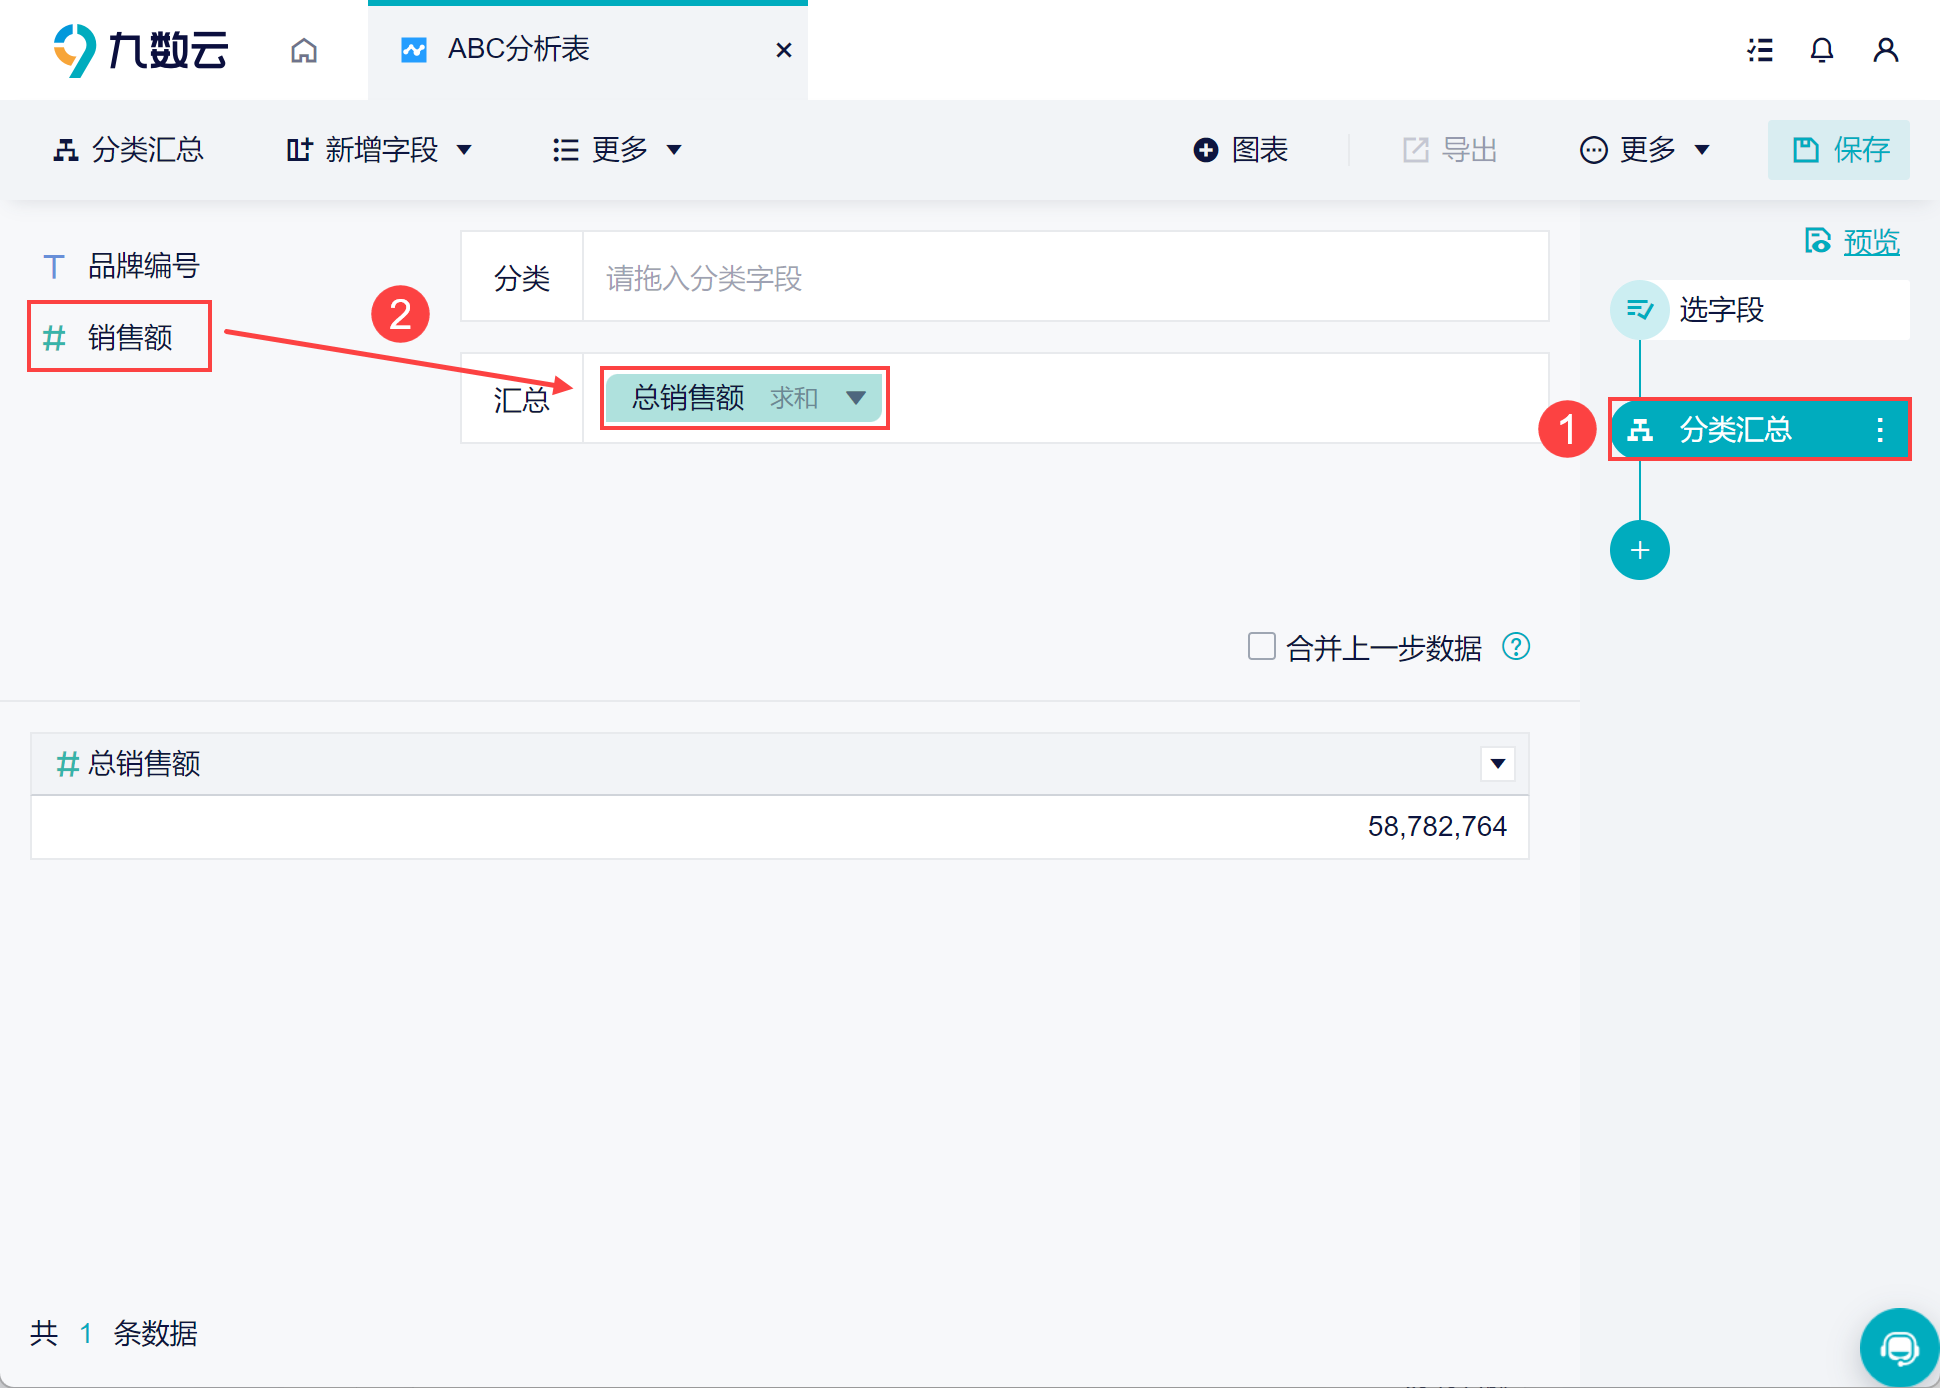Image resolution: width=1940 pixels, height=1388 pixels.
Task: Select the 品牌编号 field
Action: pos(142,266)
